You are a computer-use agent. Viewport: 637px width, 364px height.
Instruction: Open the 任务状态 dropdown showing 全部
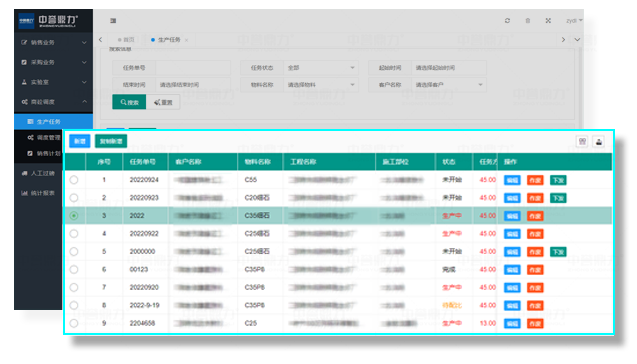click(x=321, y=68)
